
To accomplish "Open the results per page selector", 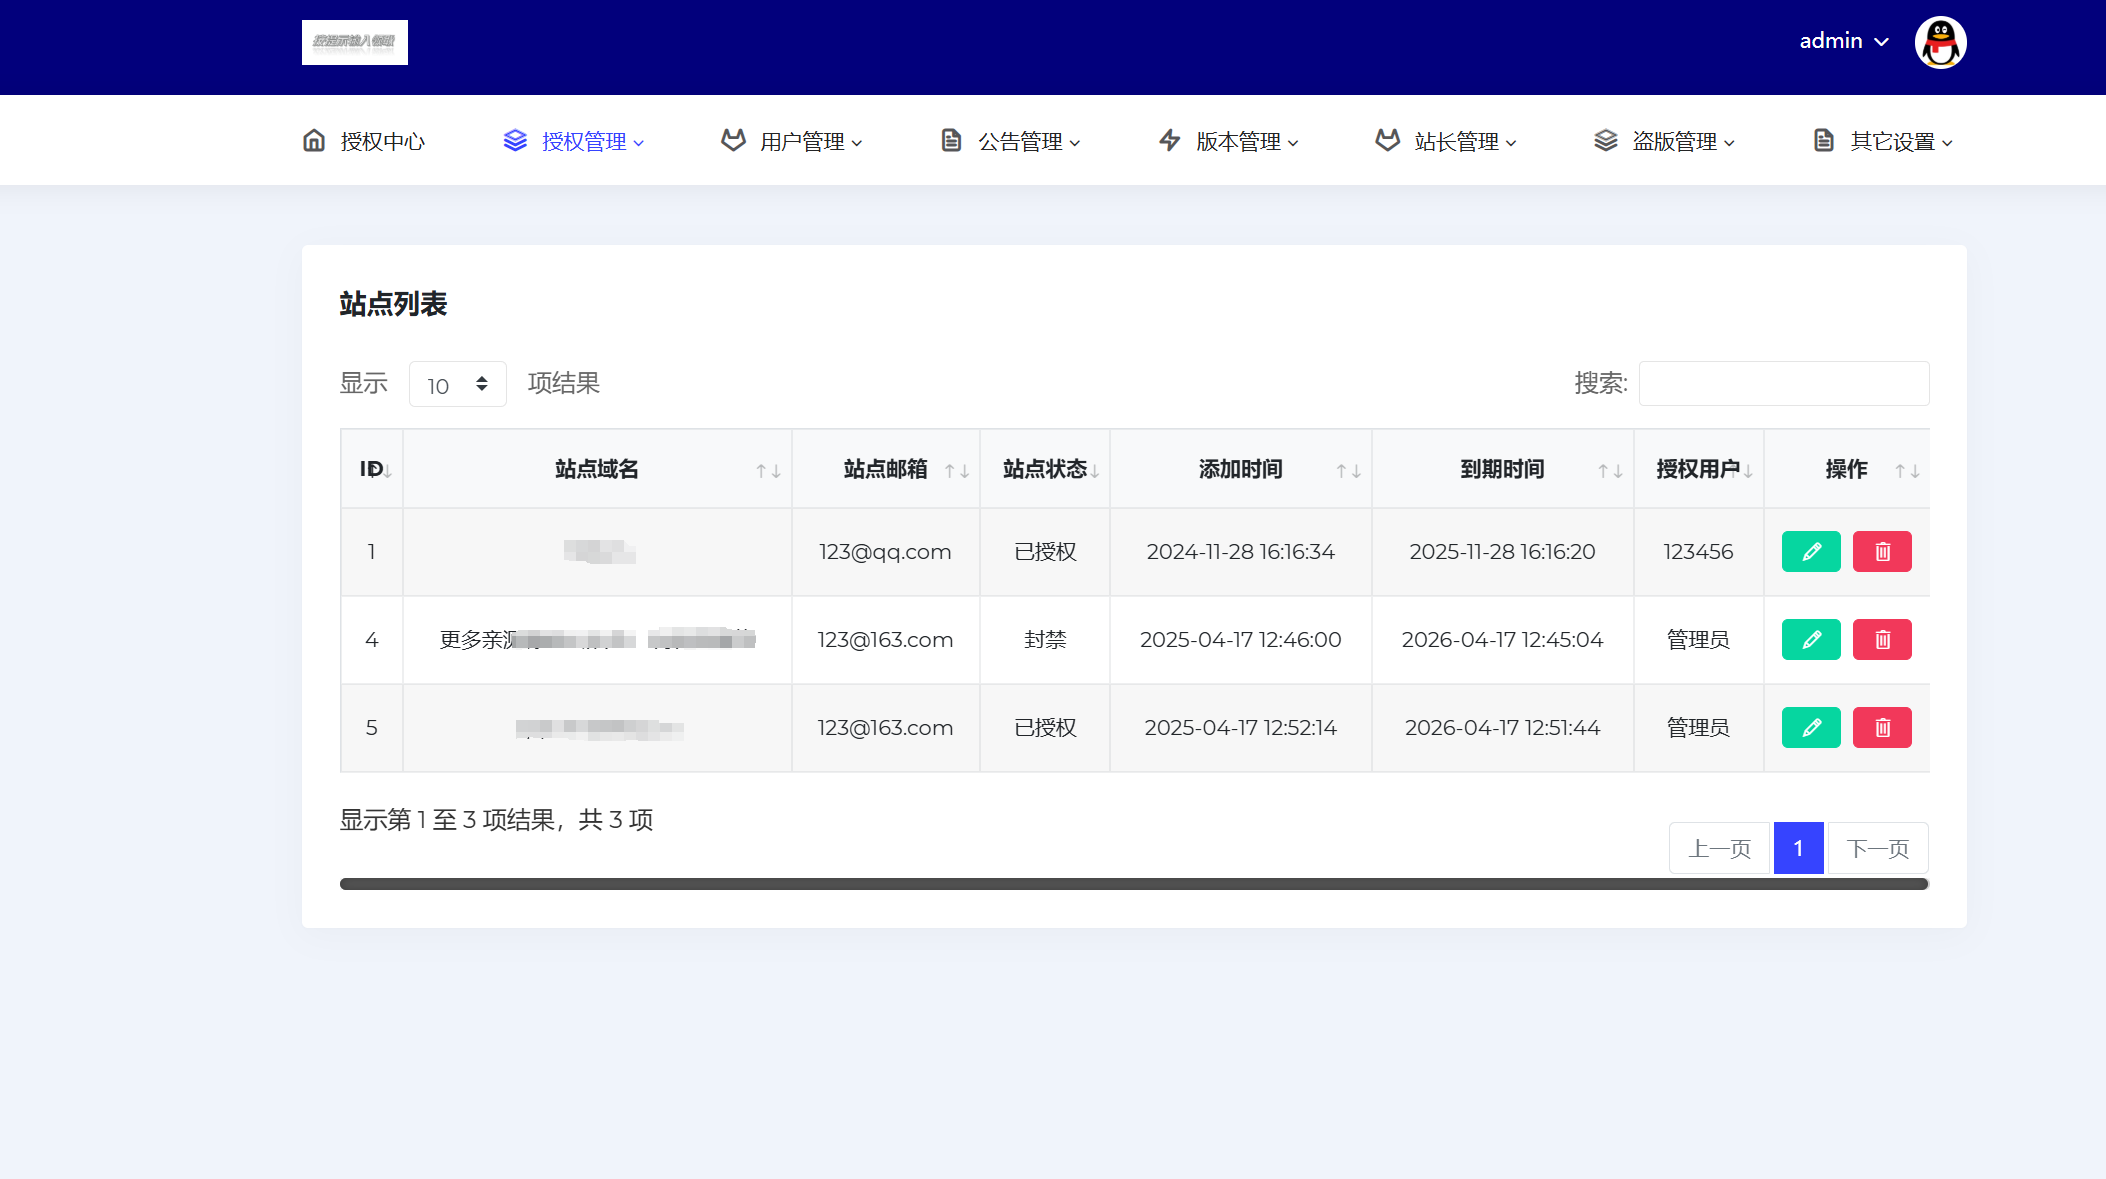I will pos(457,384).
